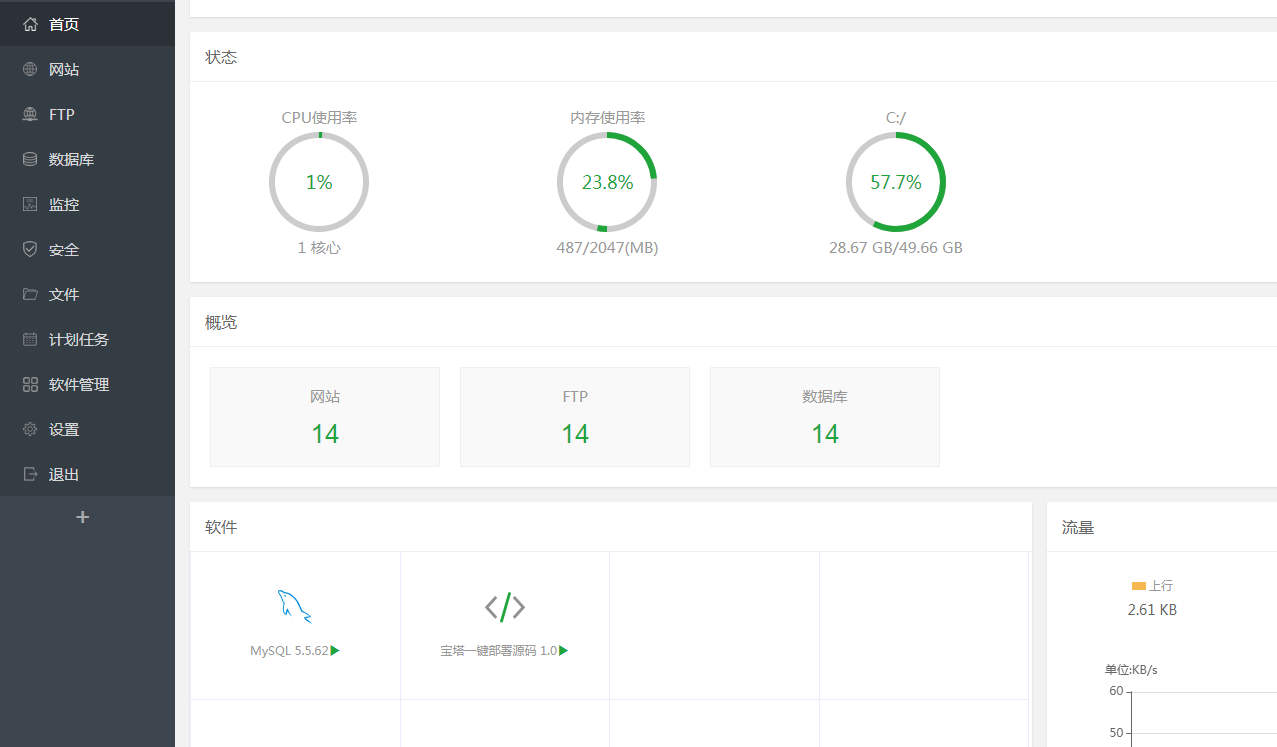Screen dimensions: 1277x747
Task: Click the 软件 panel heading
Action: pyautogui.click(x=221, y=527)
